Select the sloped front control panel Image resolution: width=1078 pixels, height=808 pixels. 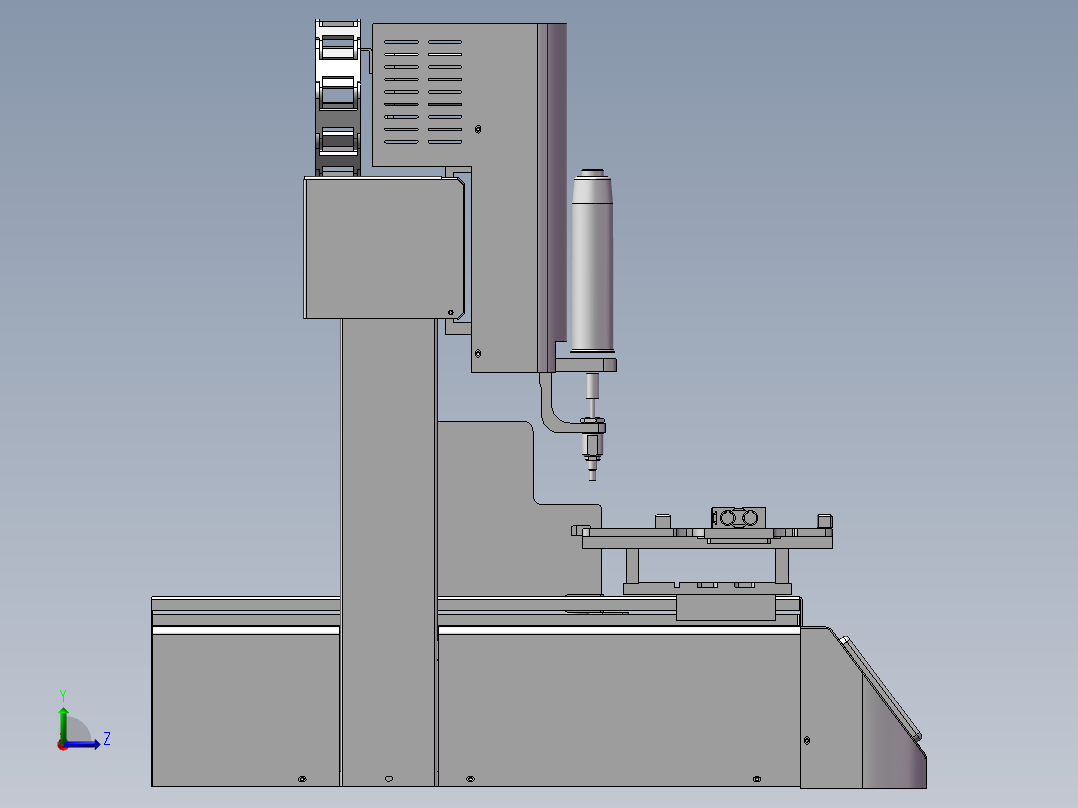click(881, 690)
